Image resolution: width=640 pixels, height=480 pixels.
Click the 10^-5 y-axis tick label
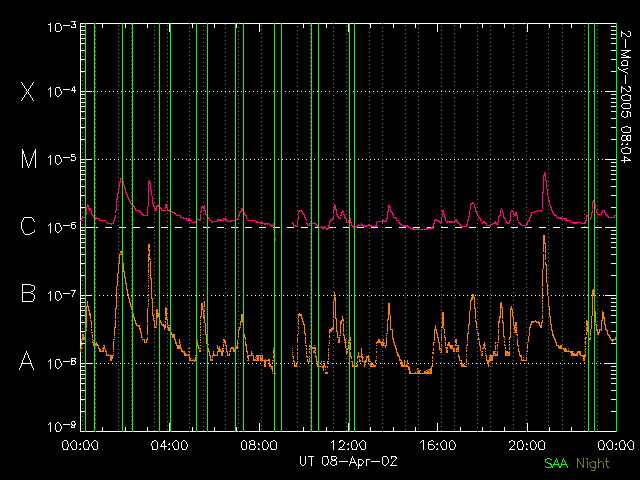click(x=62, y=160)
